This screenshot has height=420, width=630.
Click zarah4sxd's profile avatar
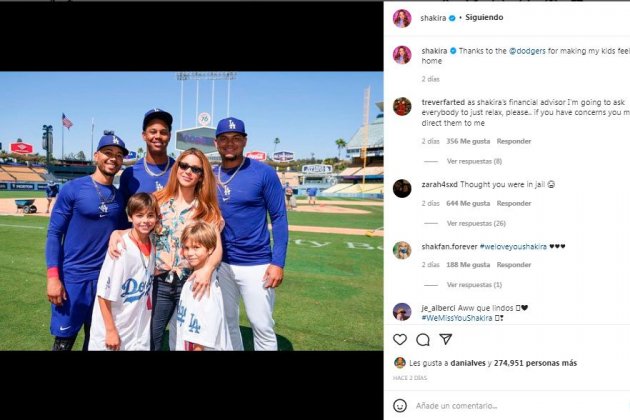coord(402,188)
